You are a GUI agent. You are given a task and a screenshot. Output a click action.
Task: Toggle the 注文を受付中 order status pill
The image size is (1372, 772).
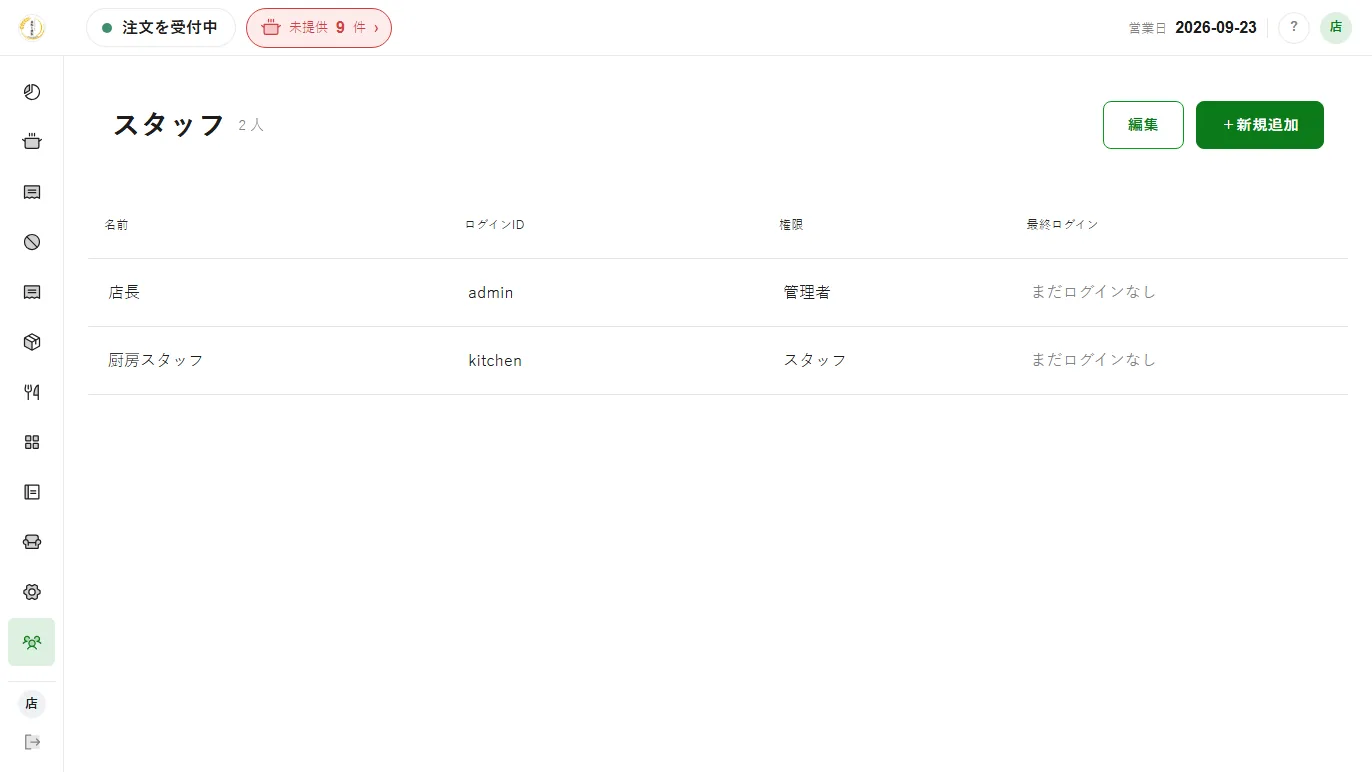coord(161,28)
